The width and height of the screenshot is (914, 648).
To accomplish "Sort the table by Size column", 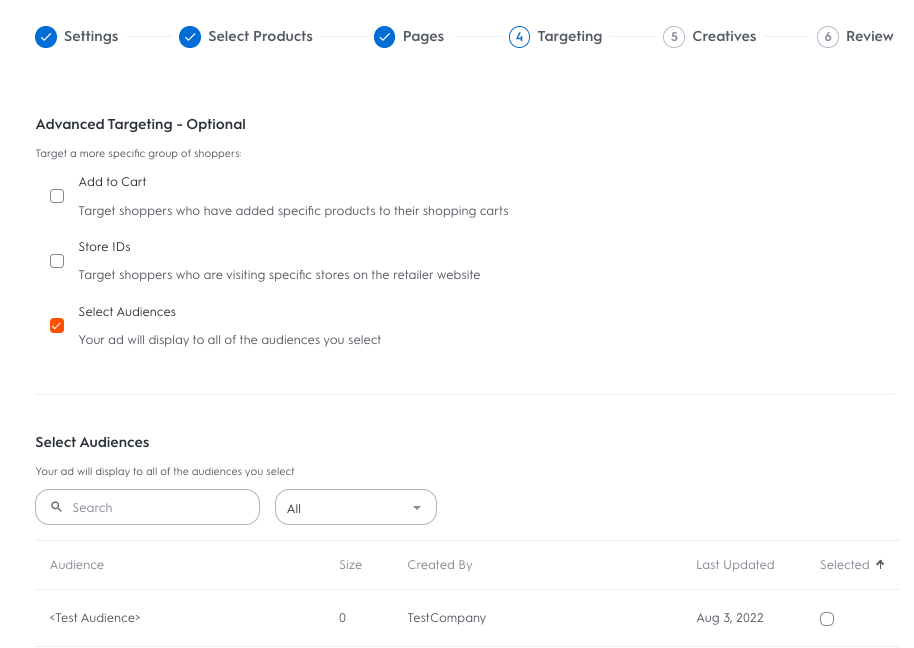I will [350, 565].
